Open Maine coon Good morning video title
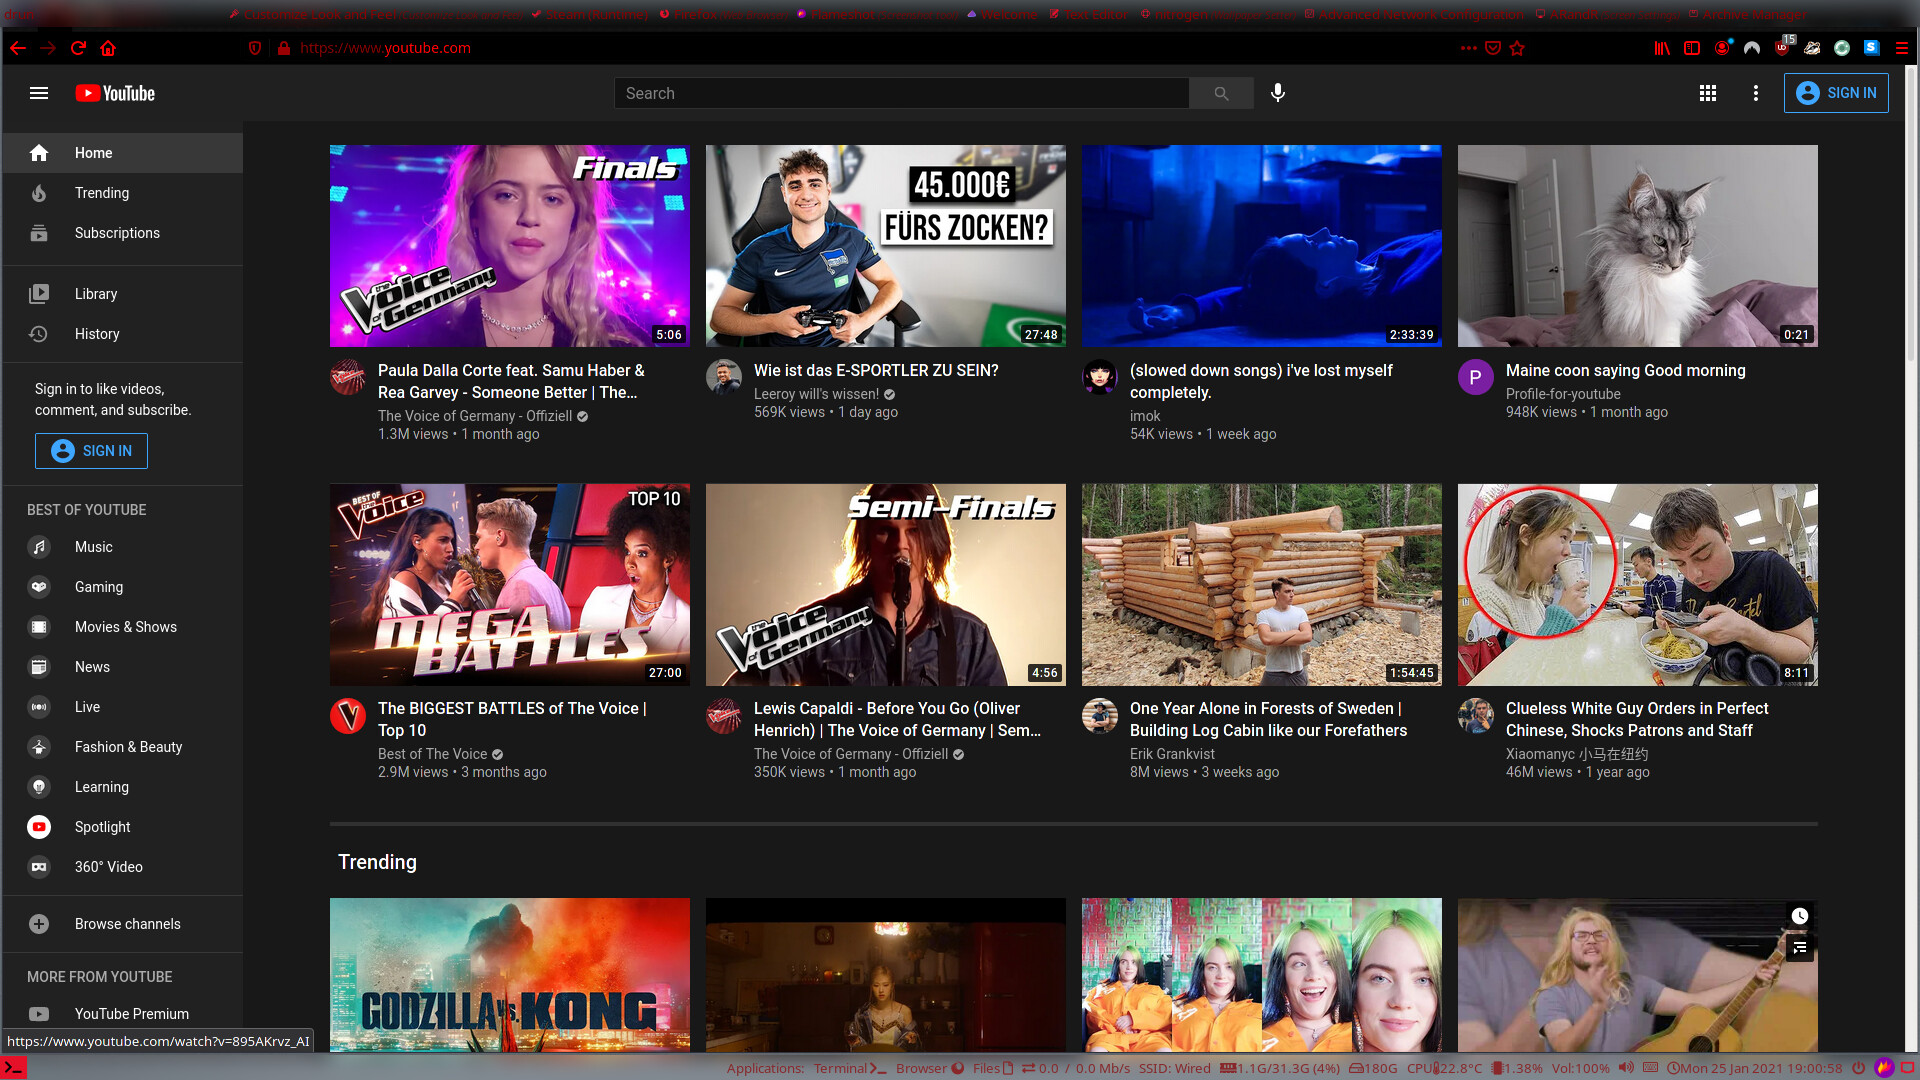Viewport: 1920px width, 1080px height. [x=1626, y=370]
